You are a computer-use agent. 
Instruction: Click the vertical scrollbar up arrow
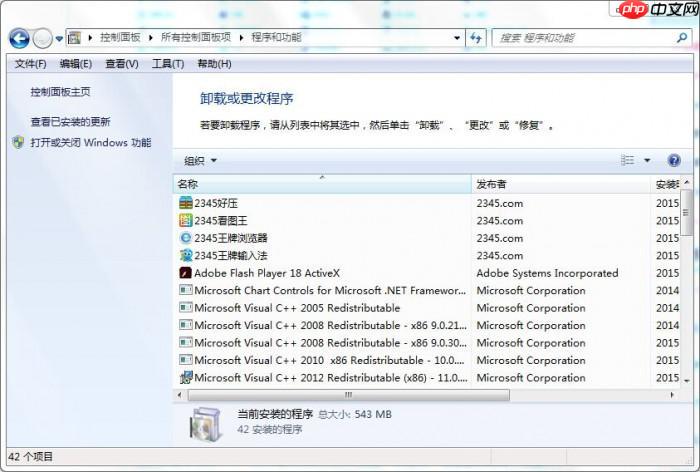pos(687,182)
